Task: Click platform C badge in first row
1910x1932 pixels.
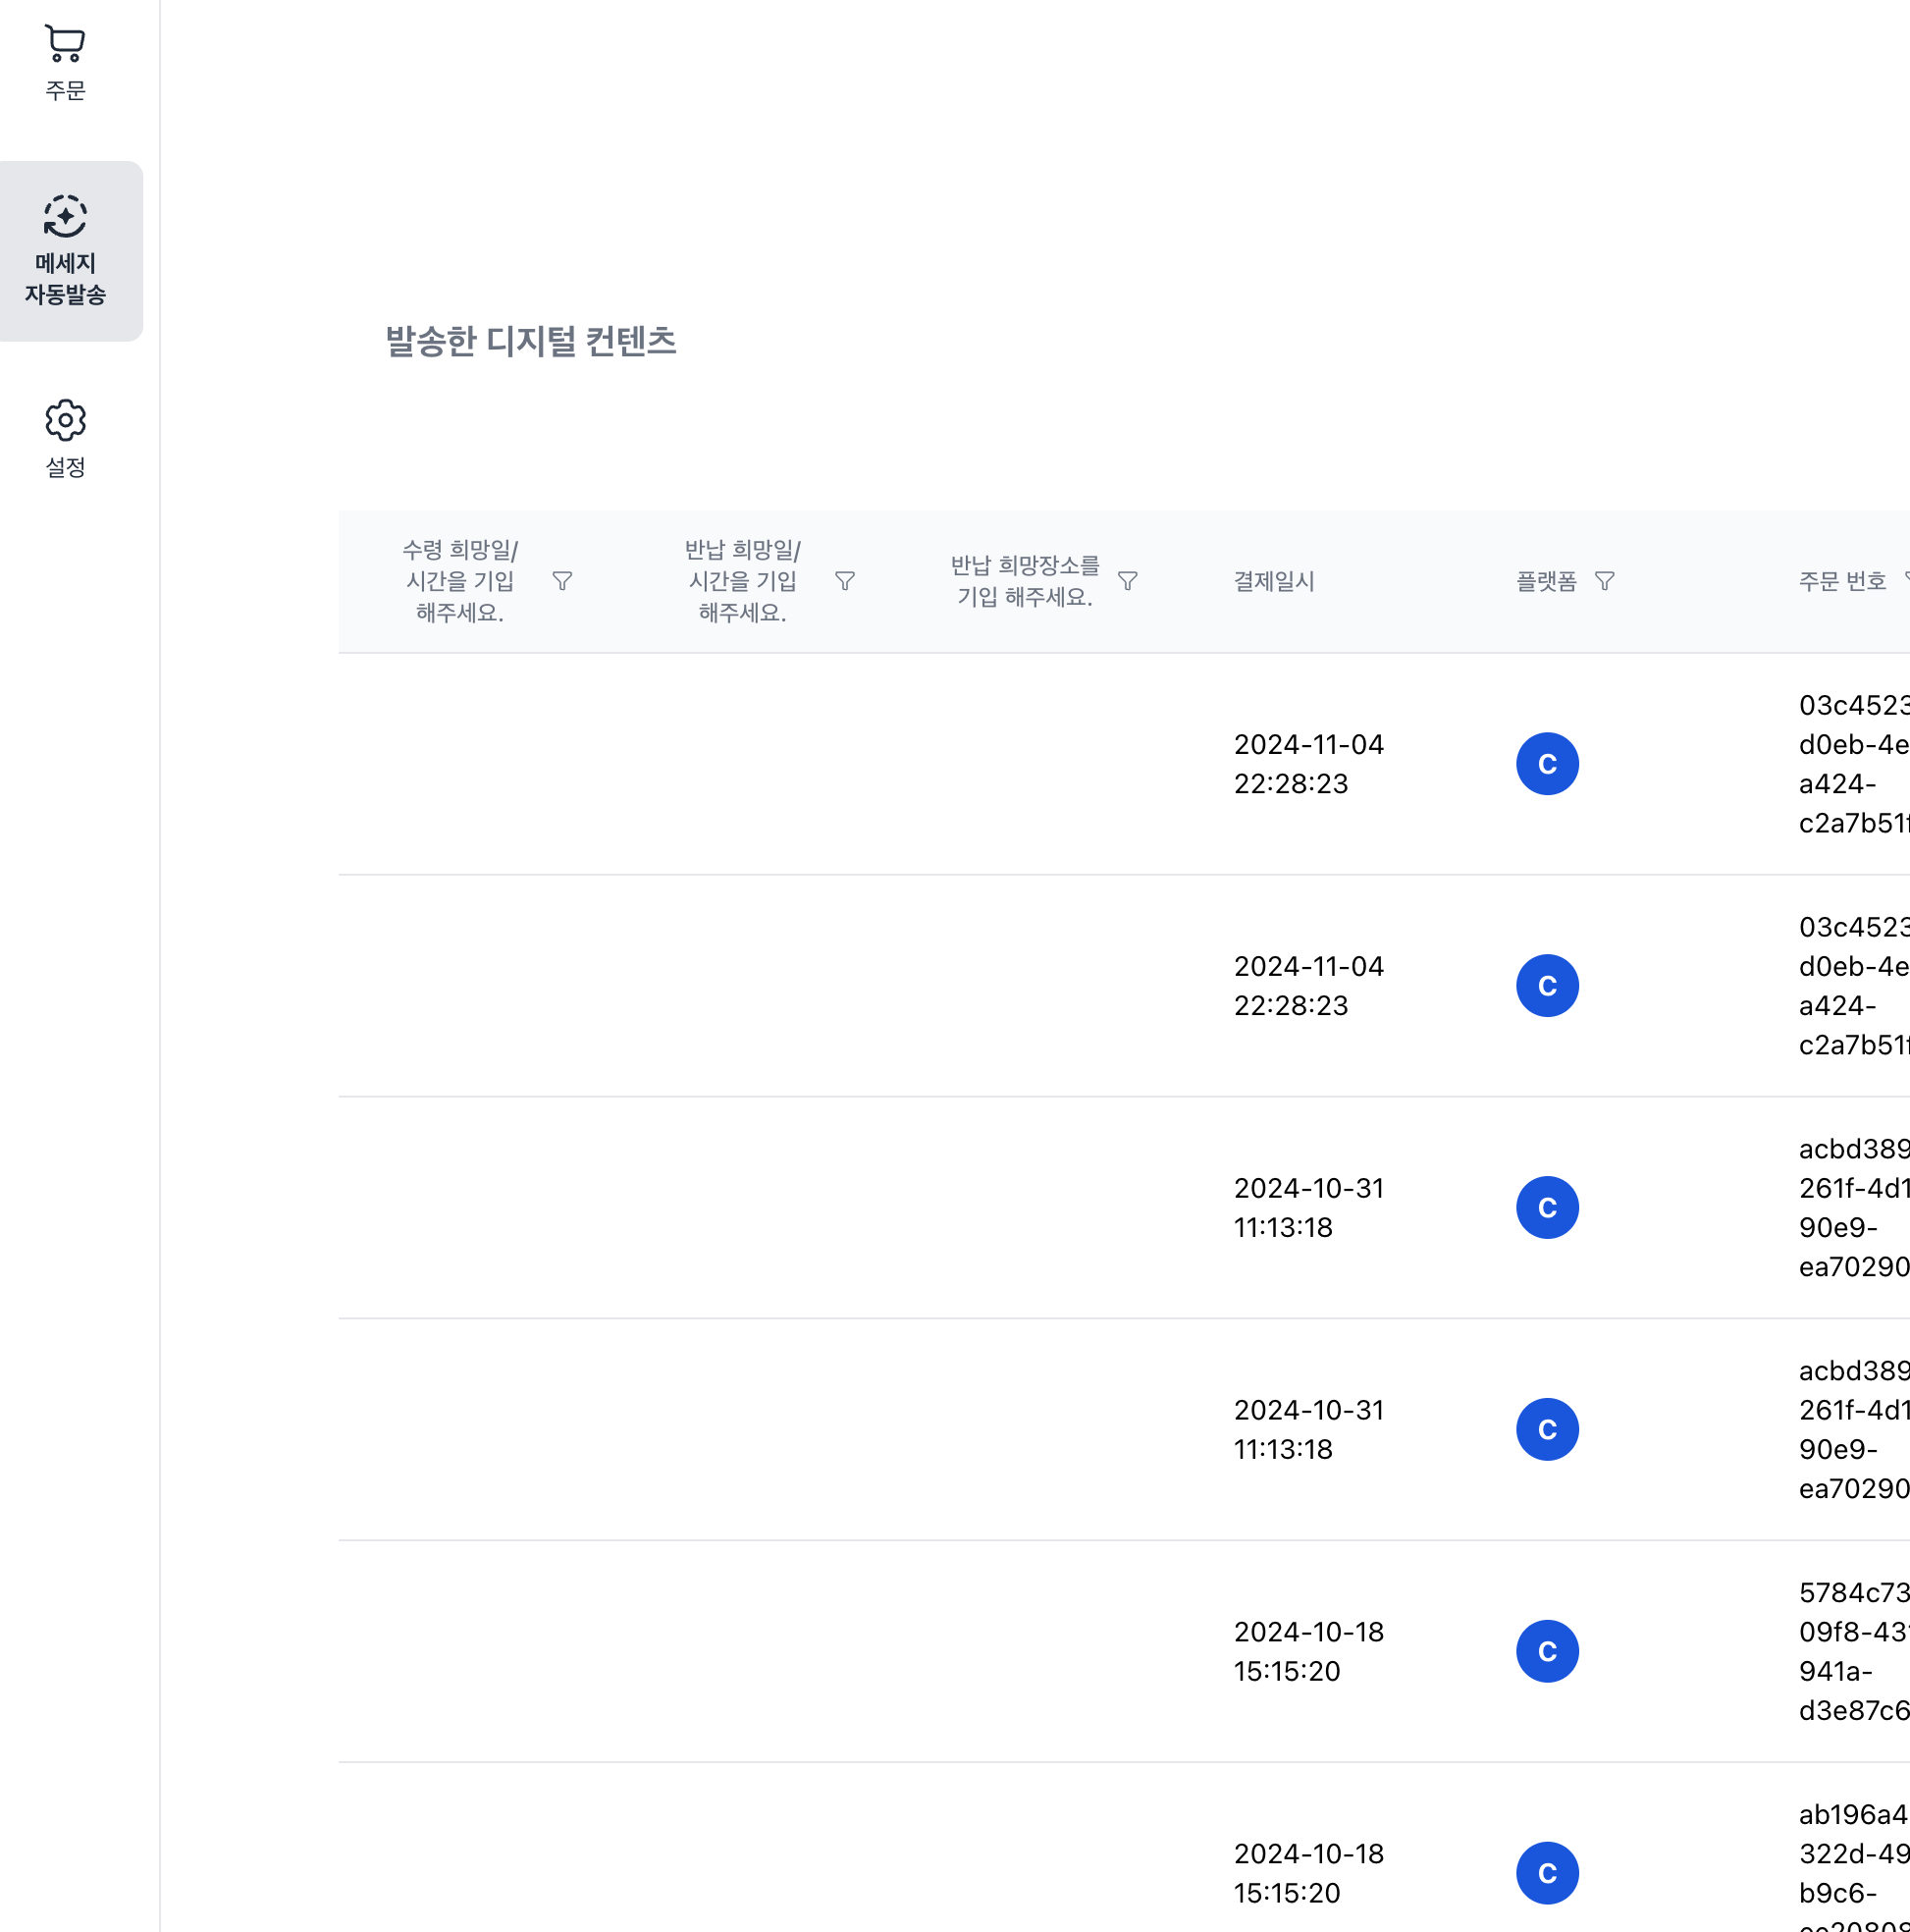Action: point(1547,764)
